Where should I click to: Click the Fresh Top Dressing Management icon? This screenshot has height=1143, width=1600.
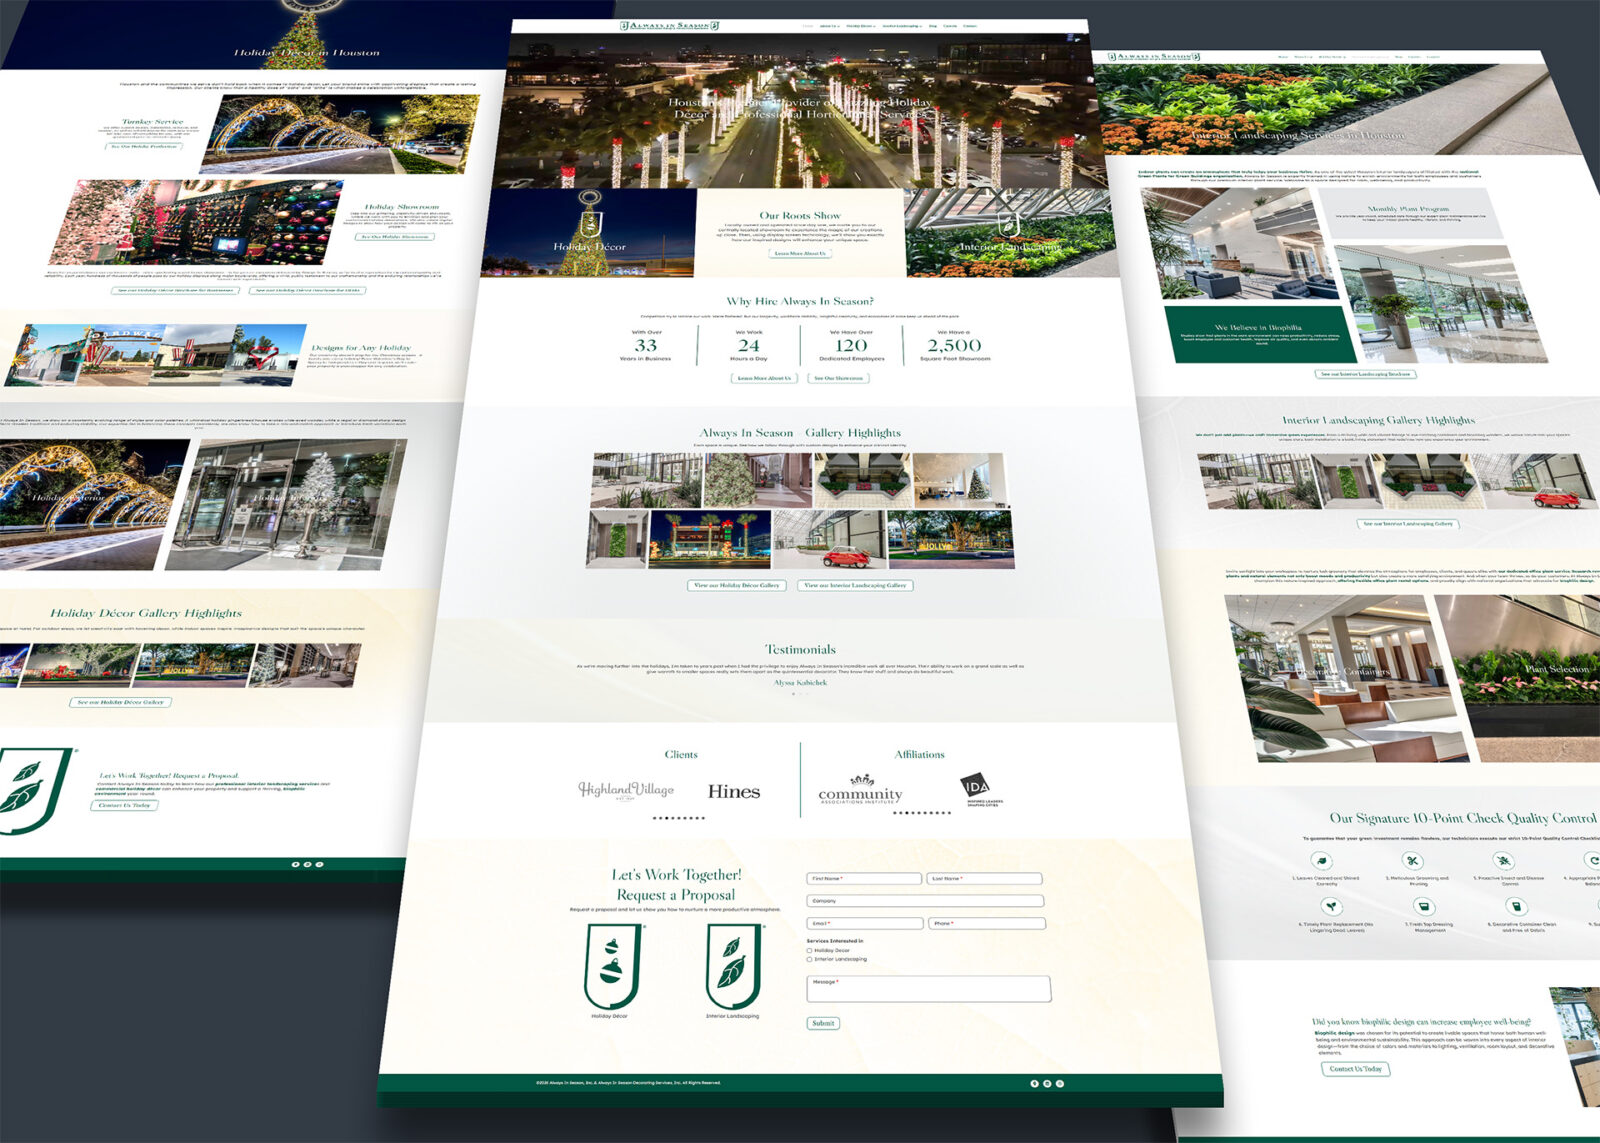[1424, 907]
